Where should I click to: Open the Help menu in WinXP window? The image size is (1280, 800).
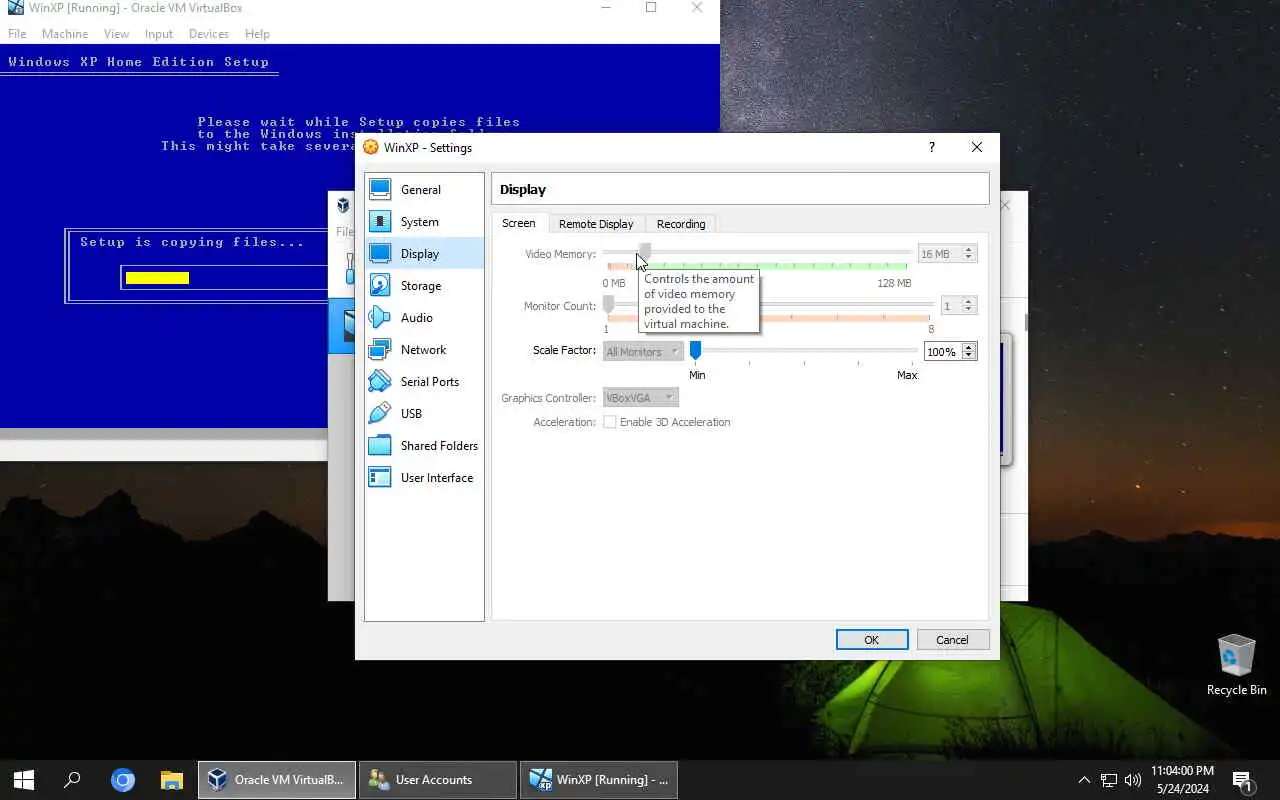(257, 33)
